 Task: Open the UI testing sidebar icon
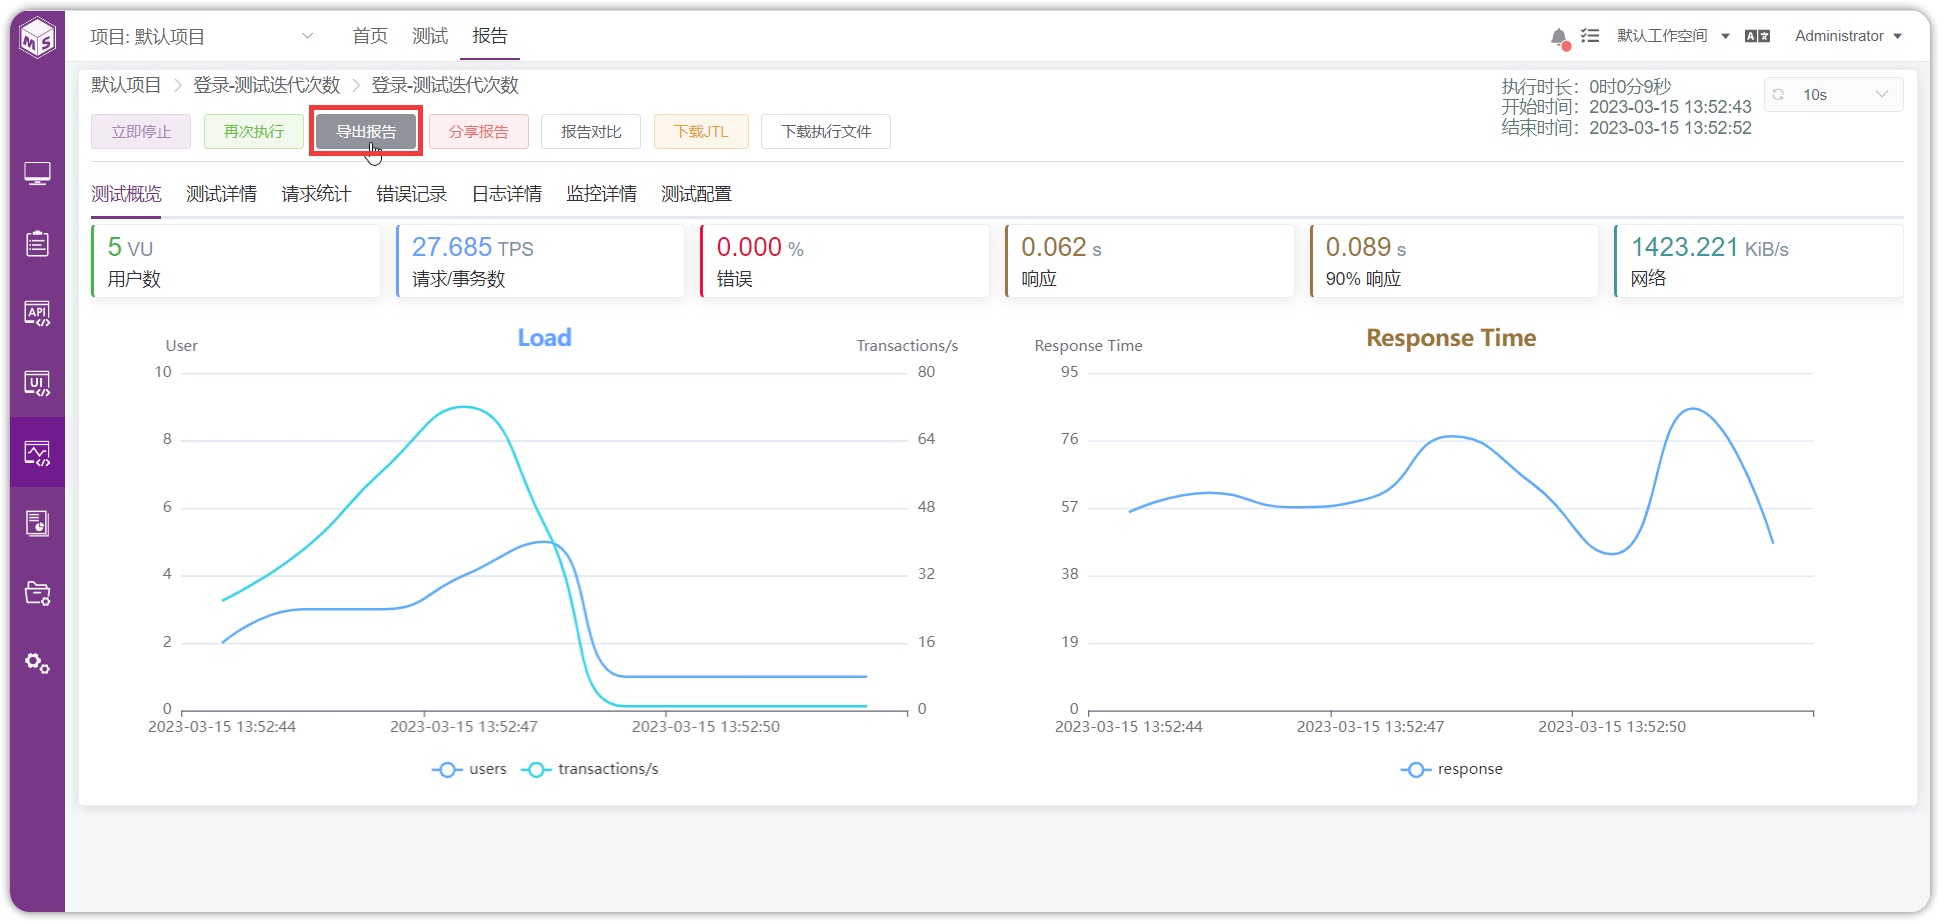pyautogui.click(x=38, y=383)
